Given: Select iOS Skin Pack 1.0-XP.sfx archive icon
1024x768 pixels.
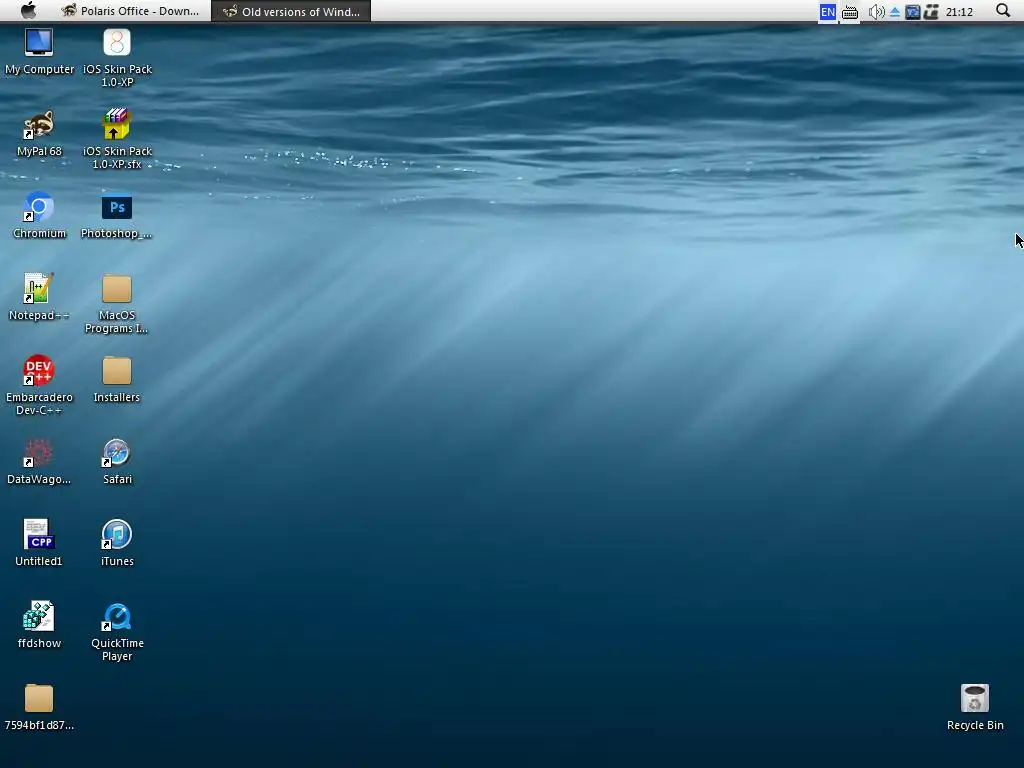Looking at the screenshot, I should (117, 139).
